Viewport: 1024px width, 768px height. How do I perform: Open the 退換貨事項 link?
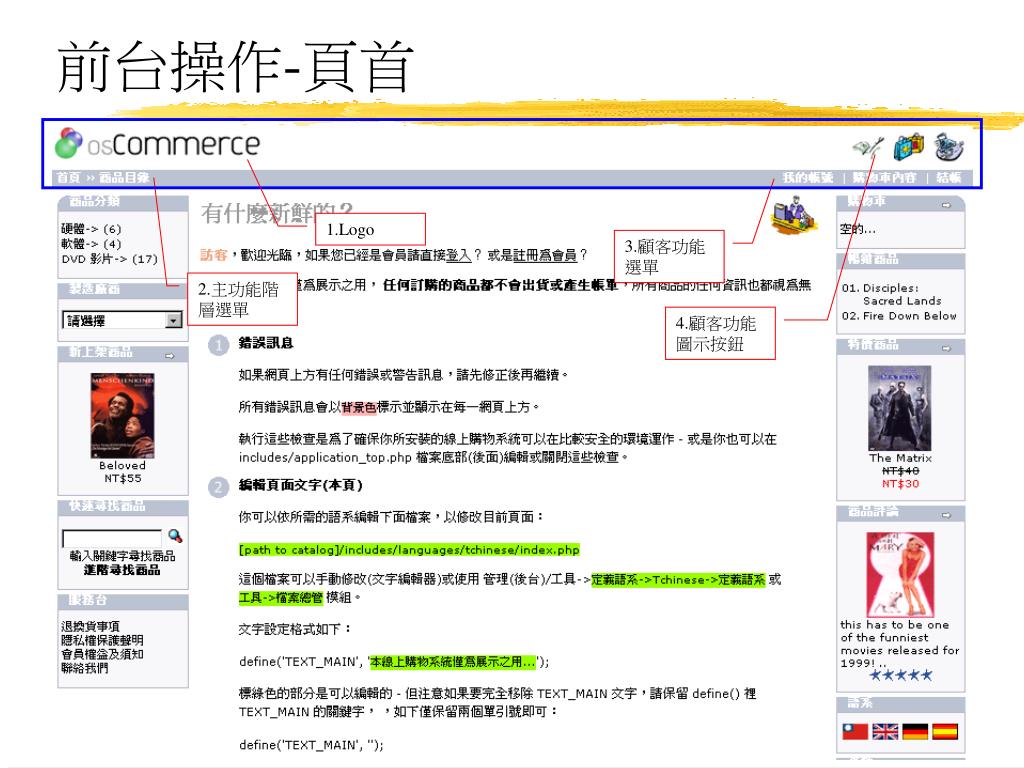90,626
